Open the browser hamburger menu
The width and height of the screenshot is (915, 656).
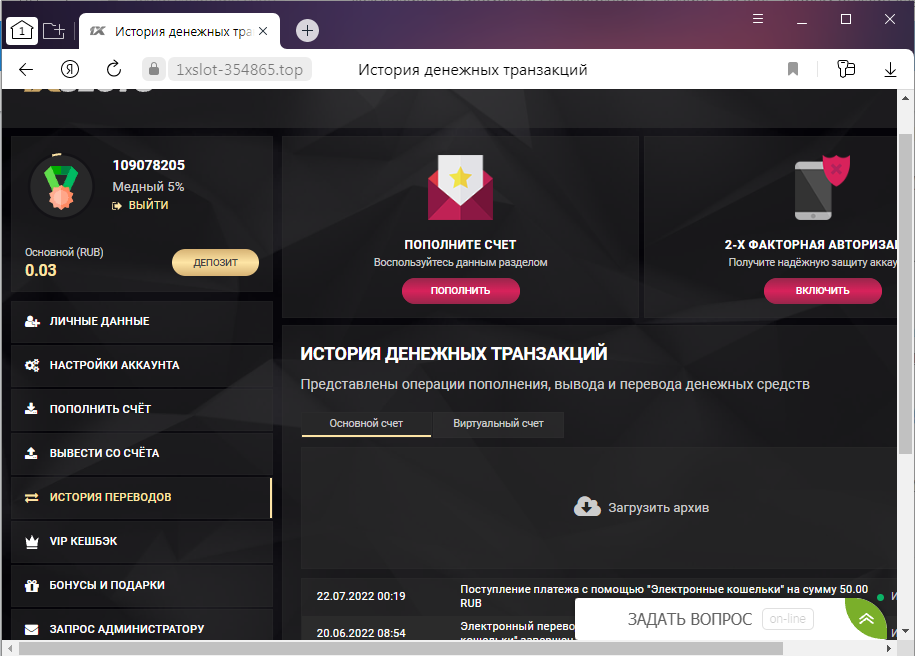point(758,19)
